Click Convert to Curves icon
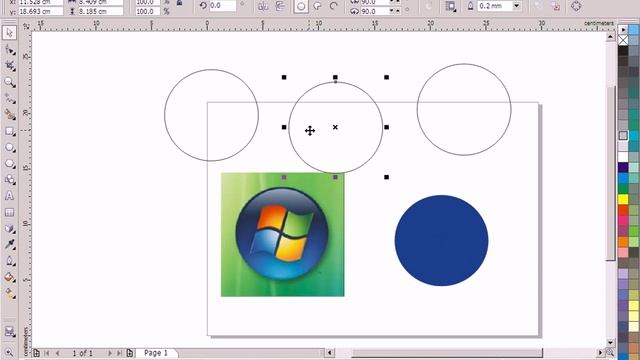Image resolution: width=640 pixels, height=360 pixels. pos(576,6)
